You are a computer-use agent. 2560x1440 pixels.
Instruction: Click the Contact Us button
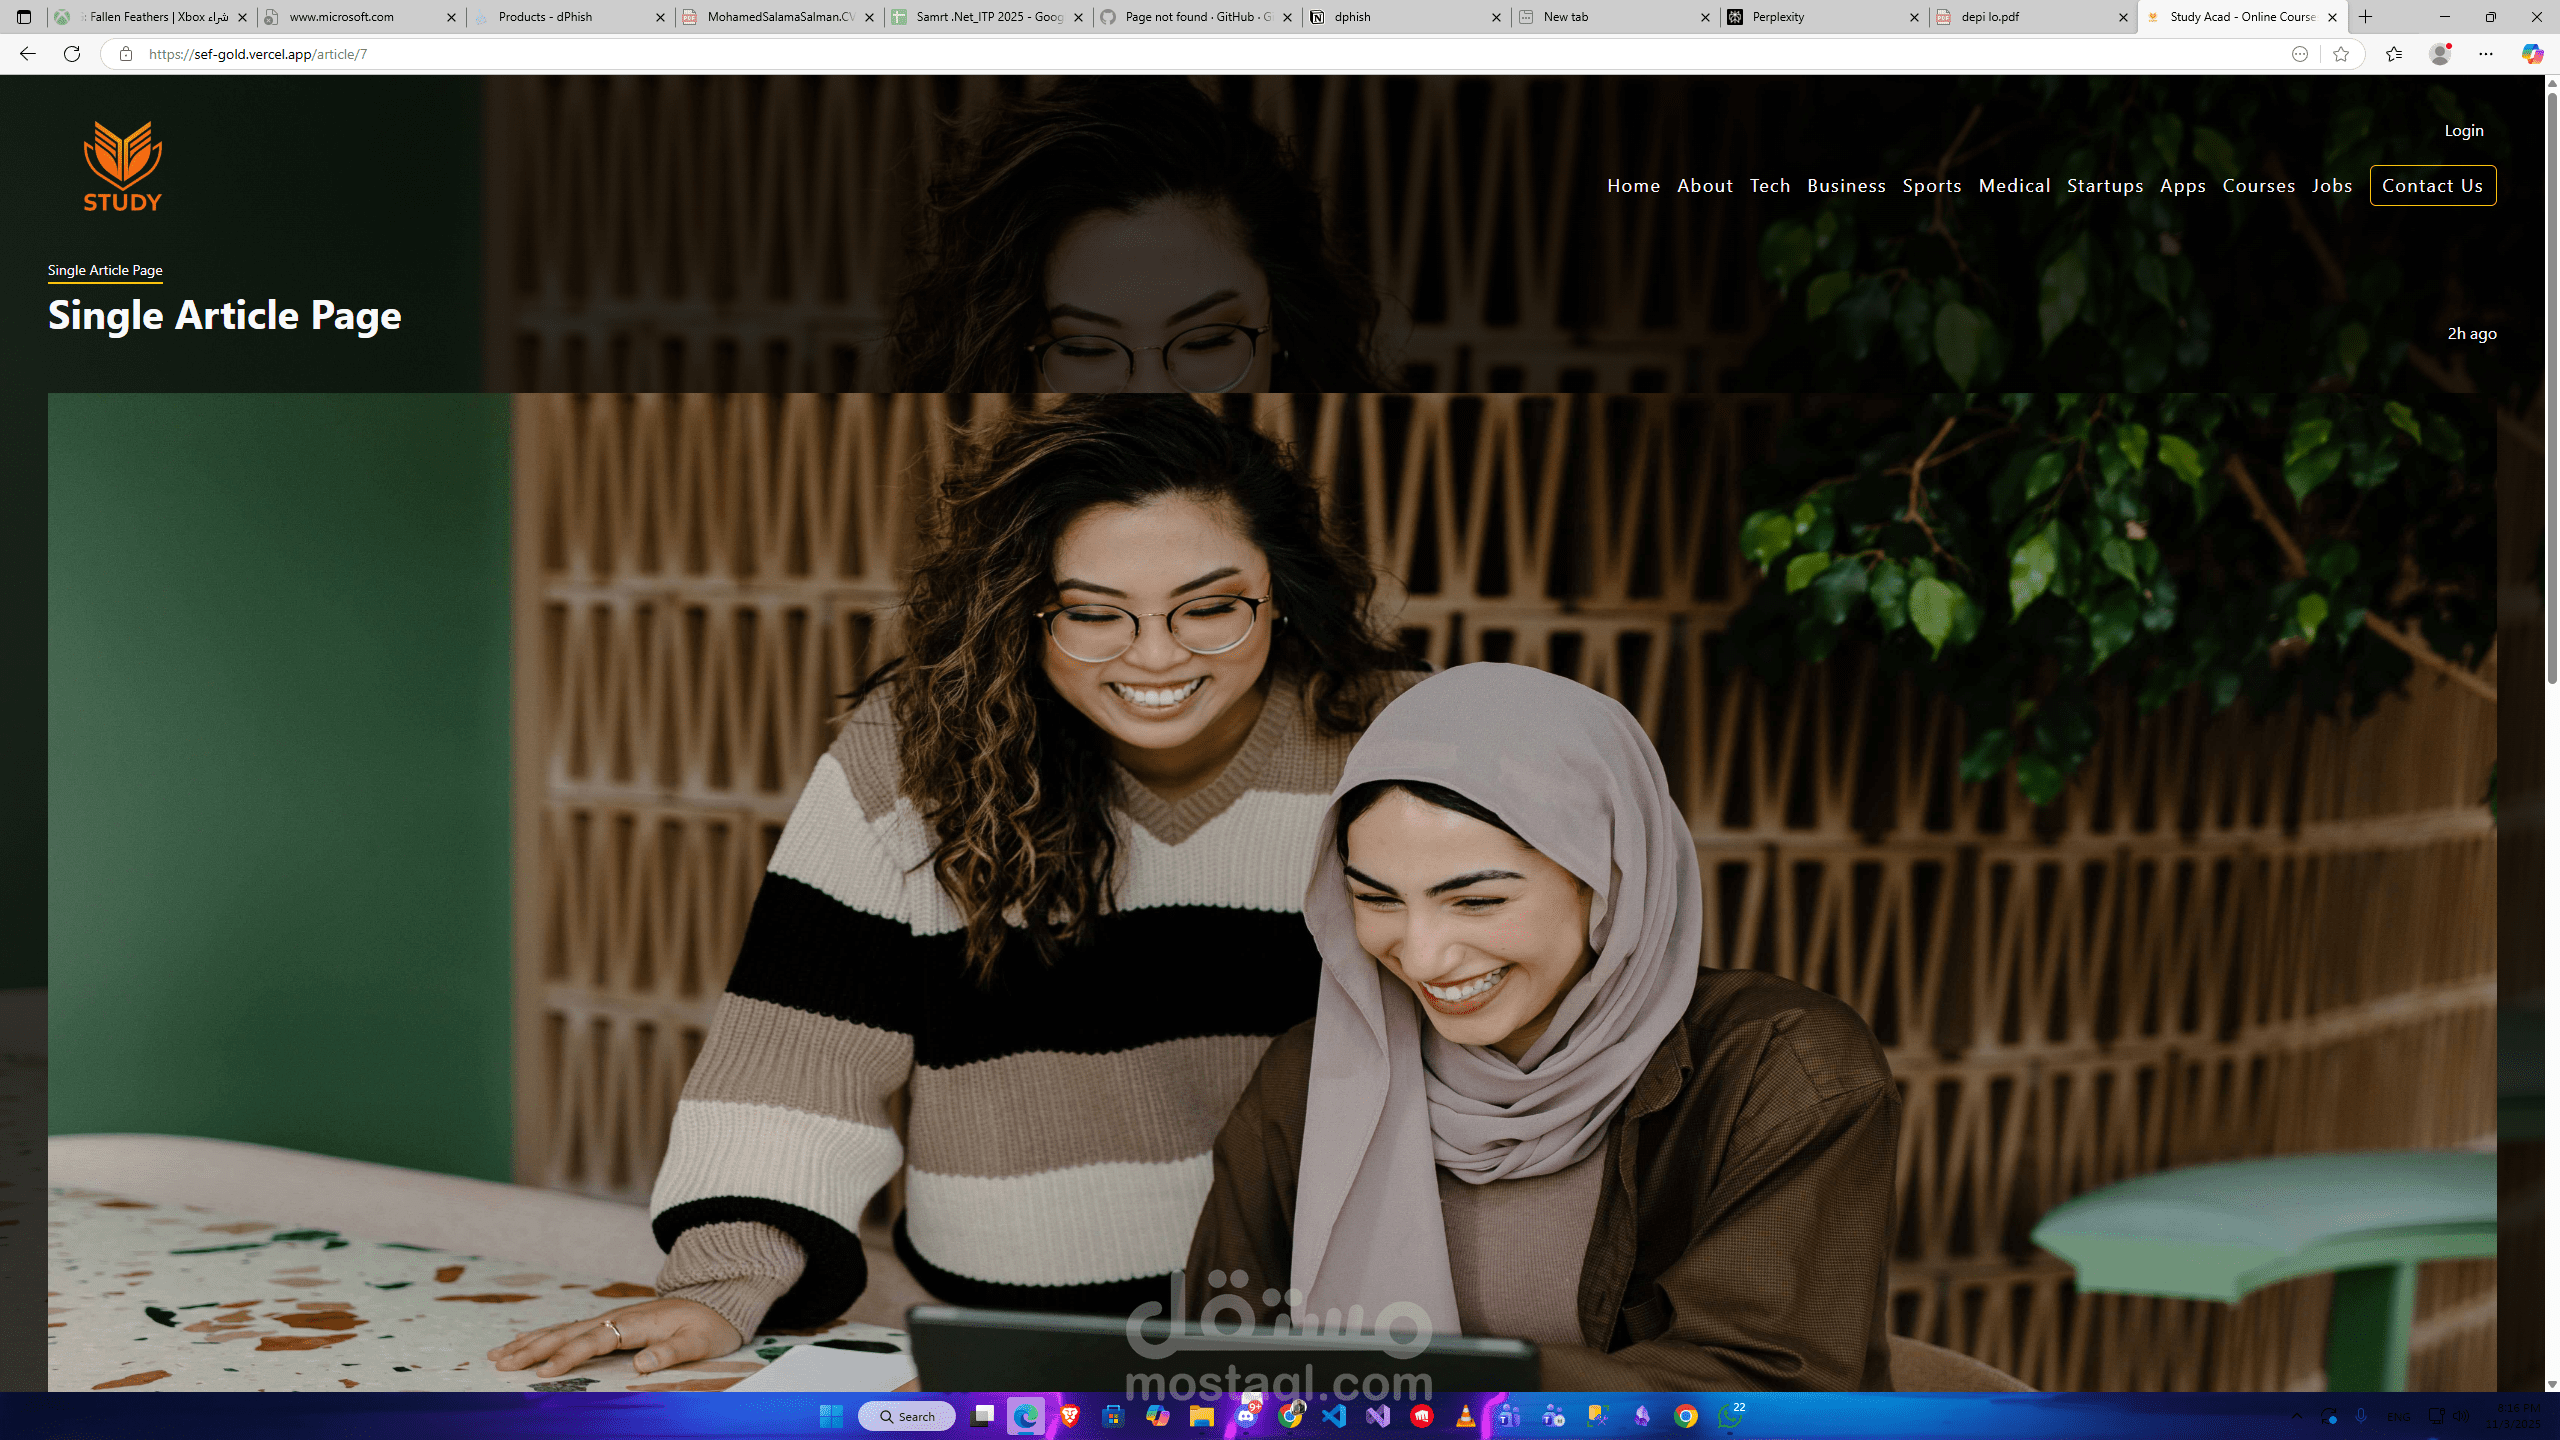[2433, 185]
